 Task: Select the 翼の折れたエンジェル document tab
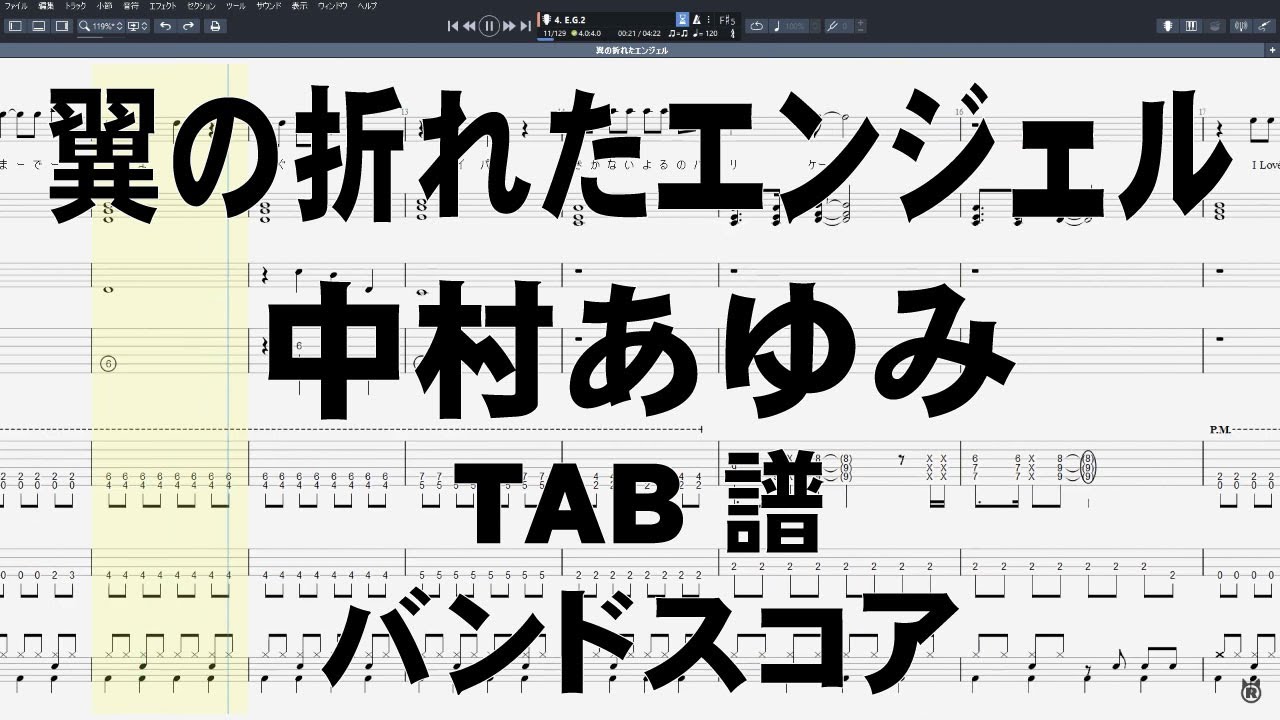point(632,49)
